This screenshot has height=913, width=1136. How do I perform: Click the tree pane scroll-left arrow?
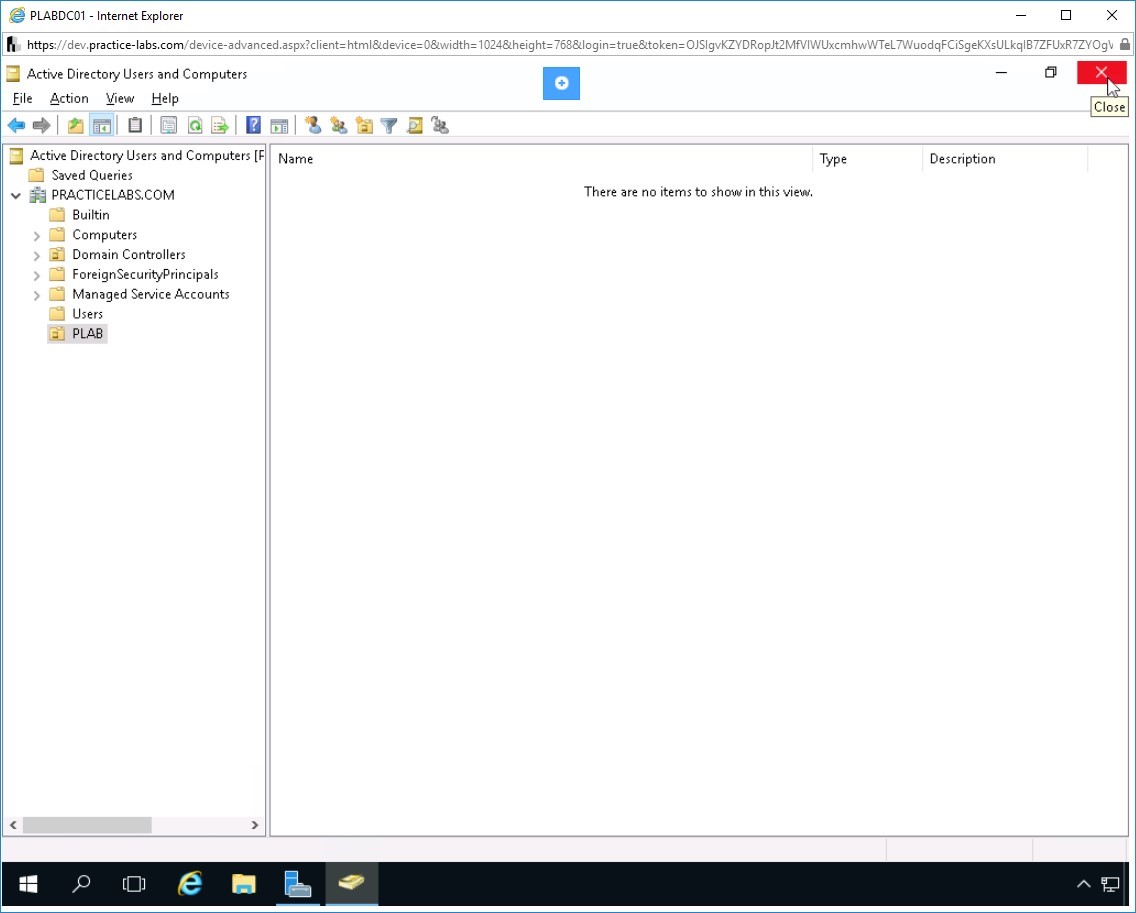click(x=13, y=825)
